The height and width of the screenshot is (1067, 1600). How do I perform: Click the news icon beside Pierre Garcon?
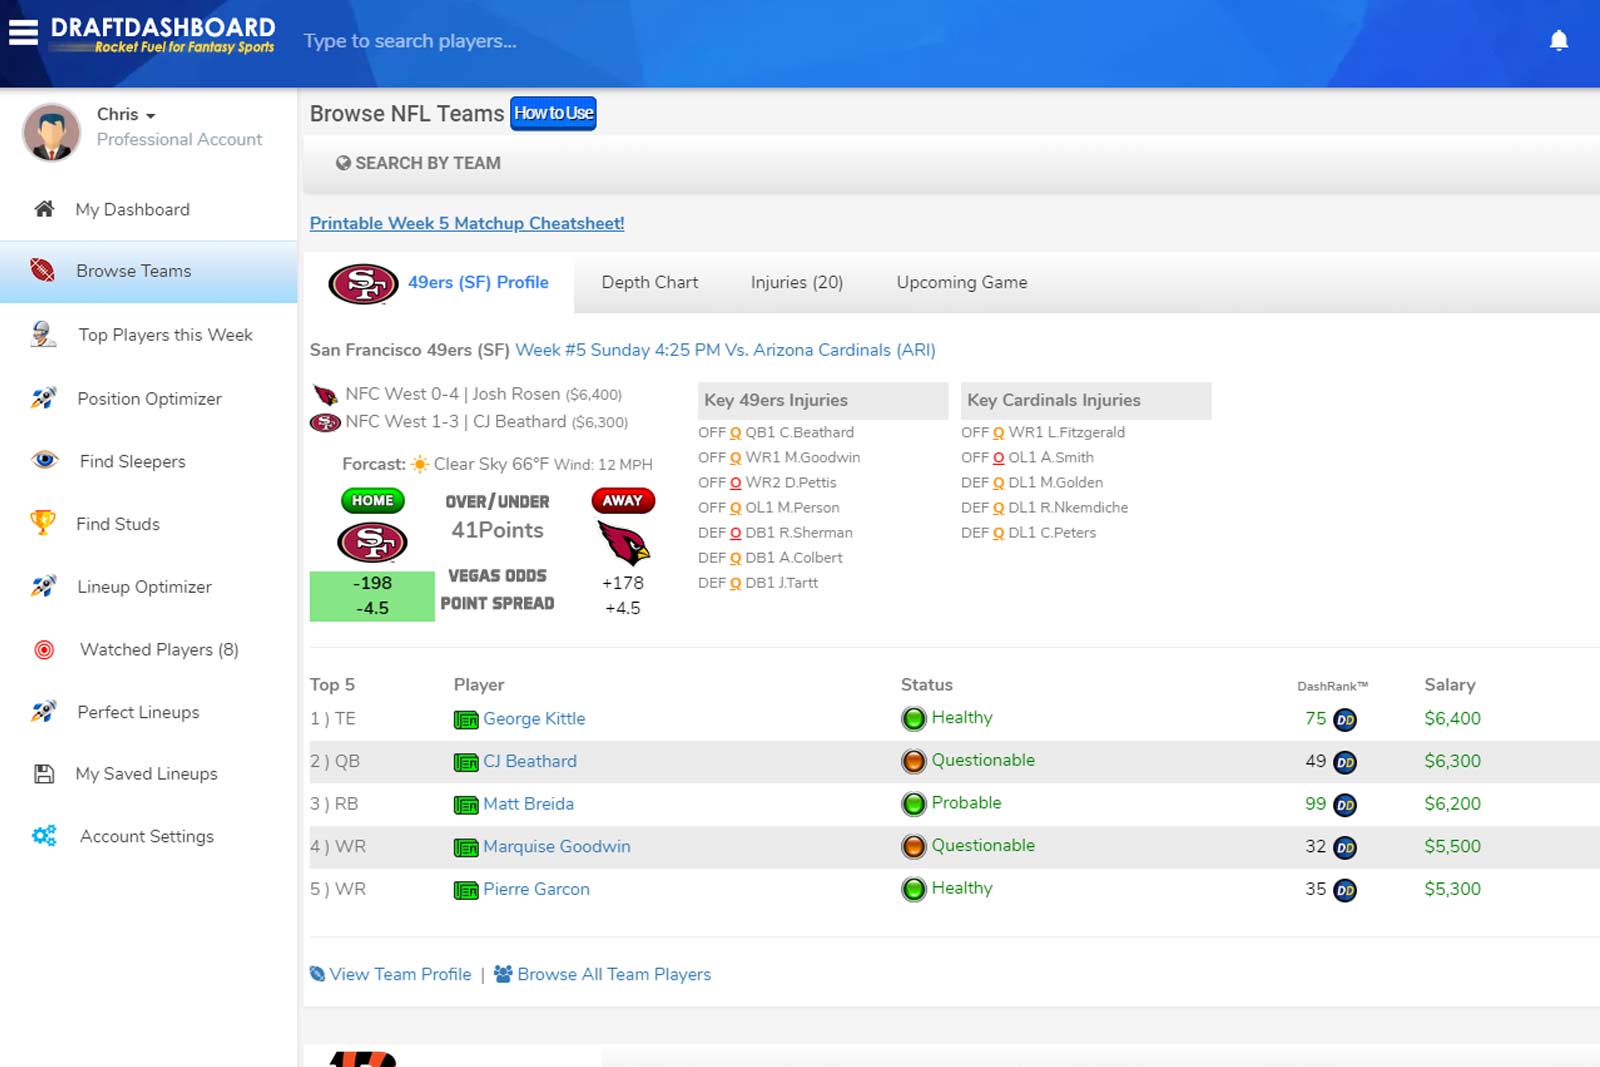tap(466, 890)
